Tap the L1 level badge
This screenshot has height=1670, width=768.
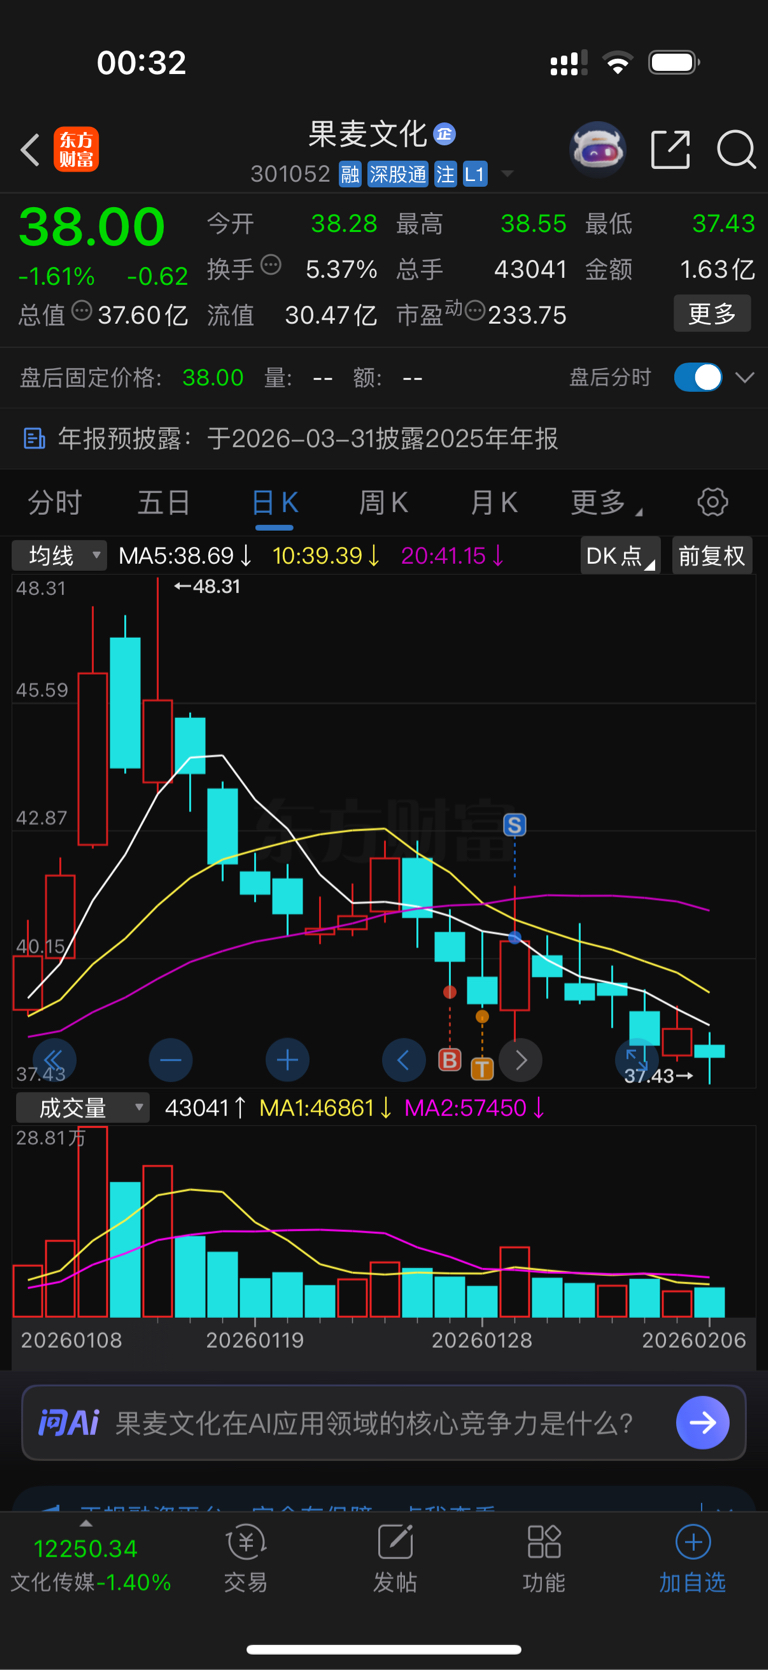[475, 175]
